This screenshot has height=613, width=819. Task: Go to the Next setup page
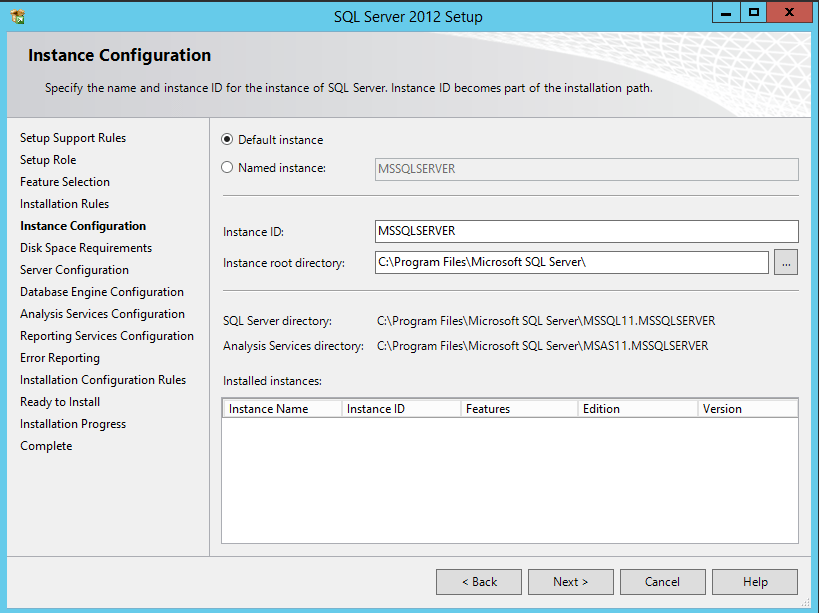click(x=570, y=582)
